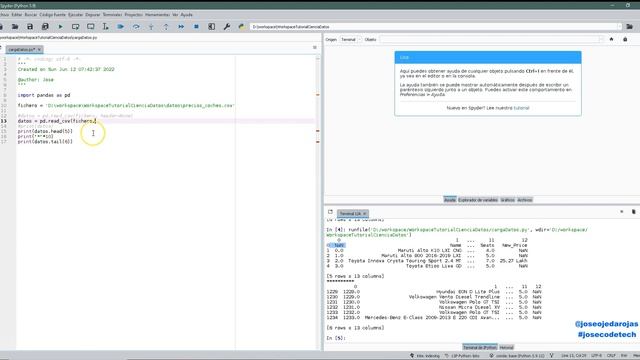640x360 pixels.
Task: Click the git branch icon in status bar
Action: pos(551,356)
